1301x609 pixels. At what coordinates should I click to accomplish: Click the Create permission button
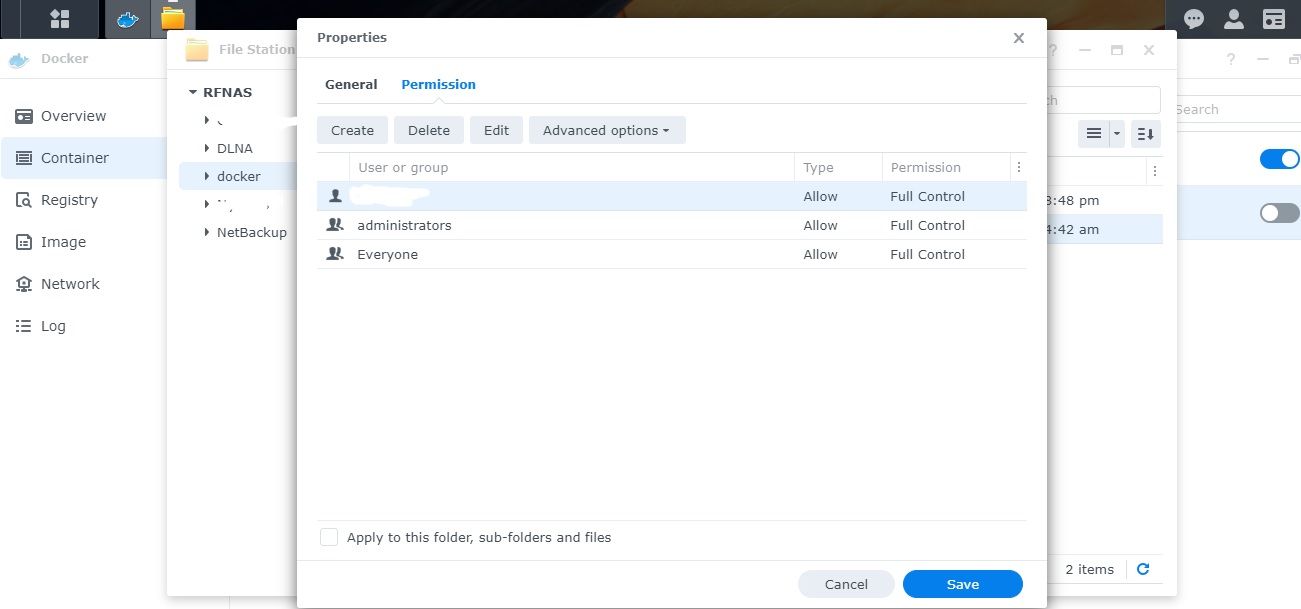[x=352, y=130]
